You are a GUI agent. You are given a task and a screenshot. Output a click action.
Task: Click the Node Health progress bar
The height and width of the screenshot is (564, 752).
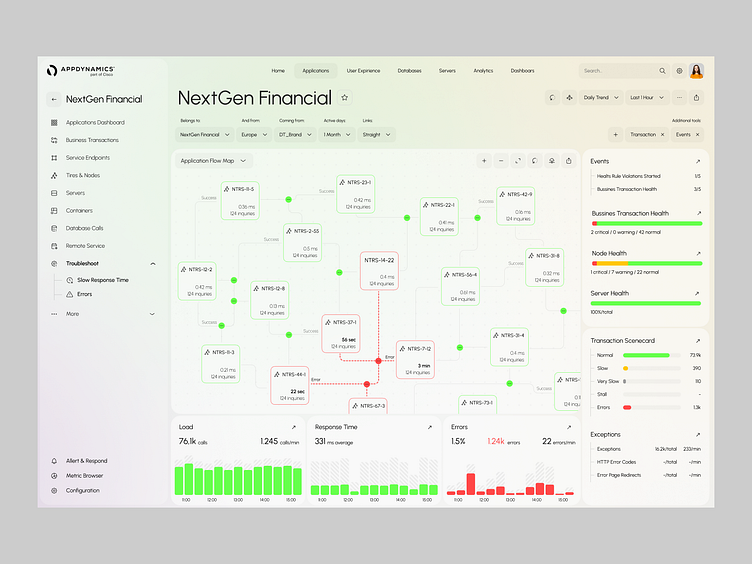646,263
